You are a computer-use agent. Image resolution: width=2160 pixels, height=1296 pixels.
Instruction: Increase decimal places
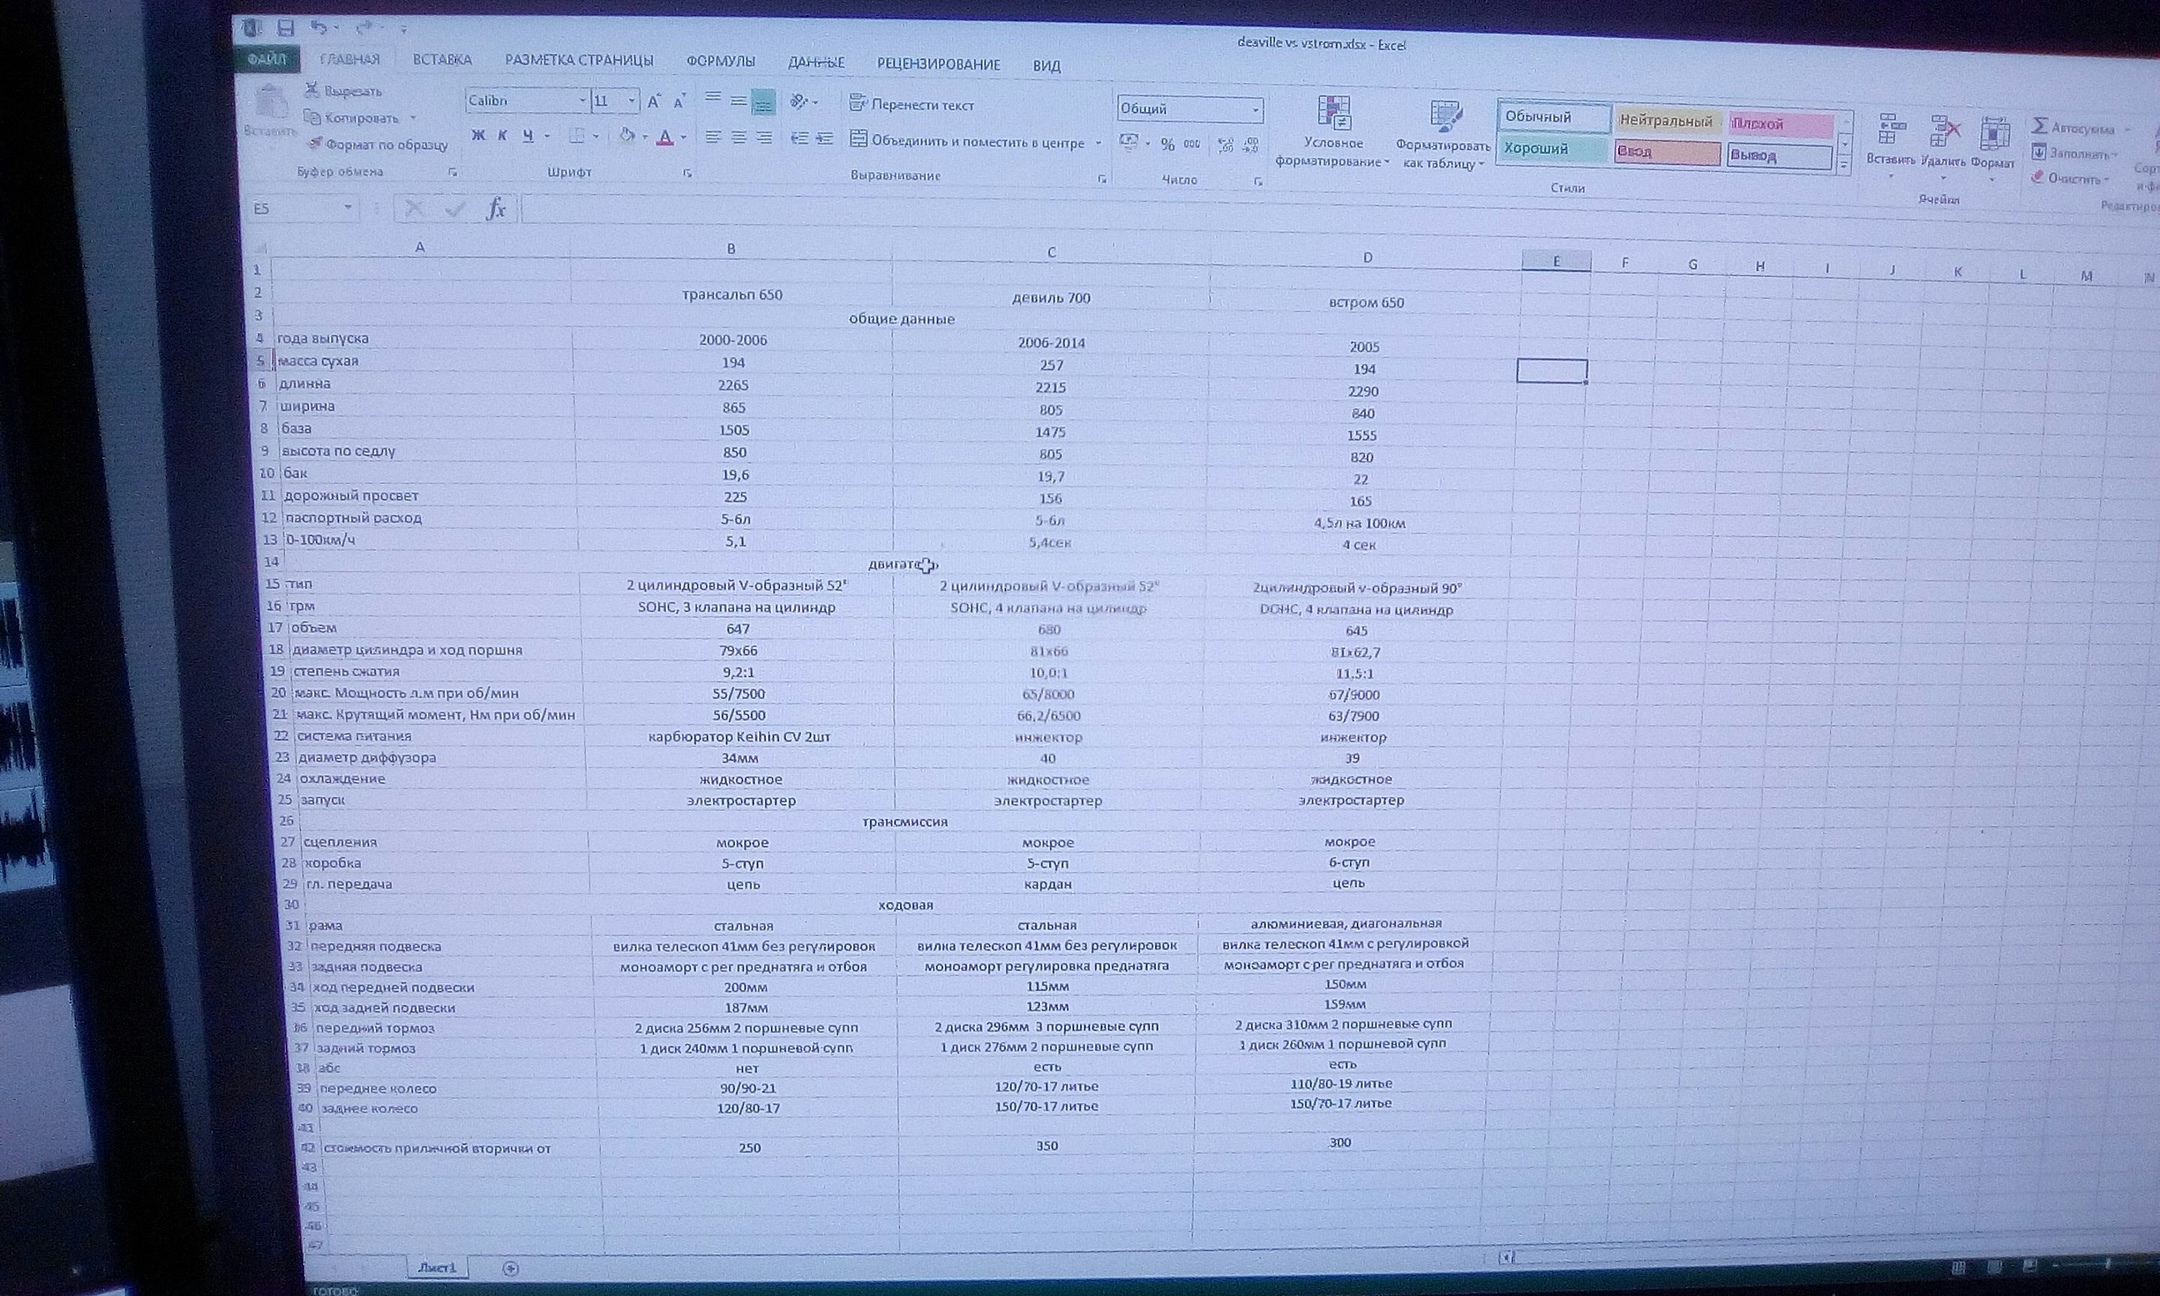click(1226, 146)
